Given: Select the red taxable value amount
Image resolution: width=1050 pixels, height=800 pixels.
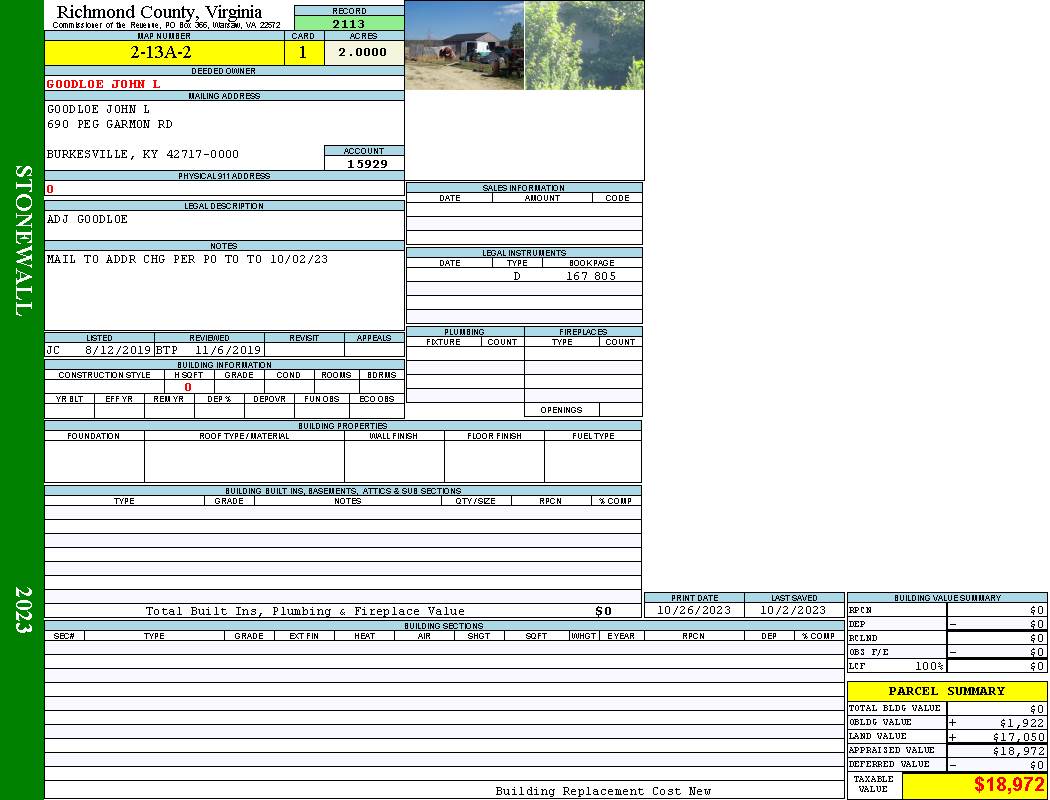Looking at the screenshot, I should click(1009, 785).
